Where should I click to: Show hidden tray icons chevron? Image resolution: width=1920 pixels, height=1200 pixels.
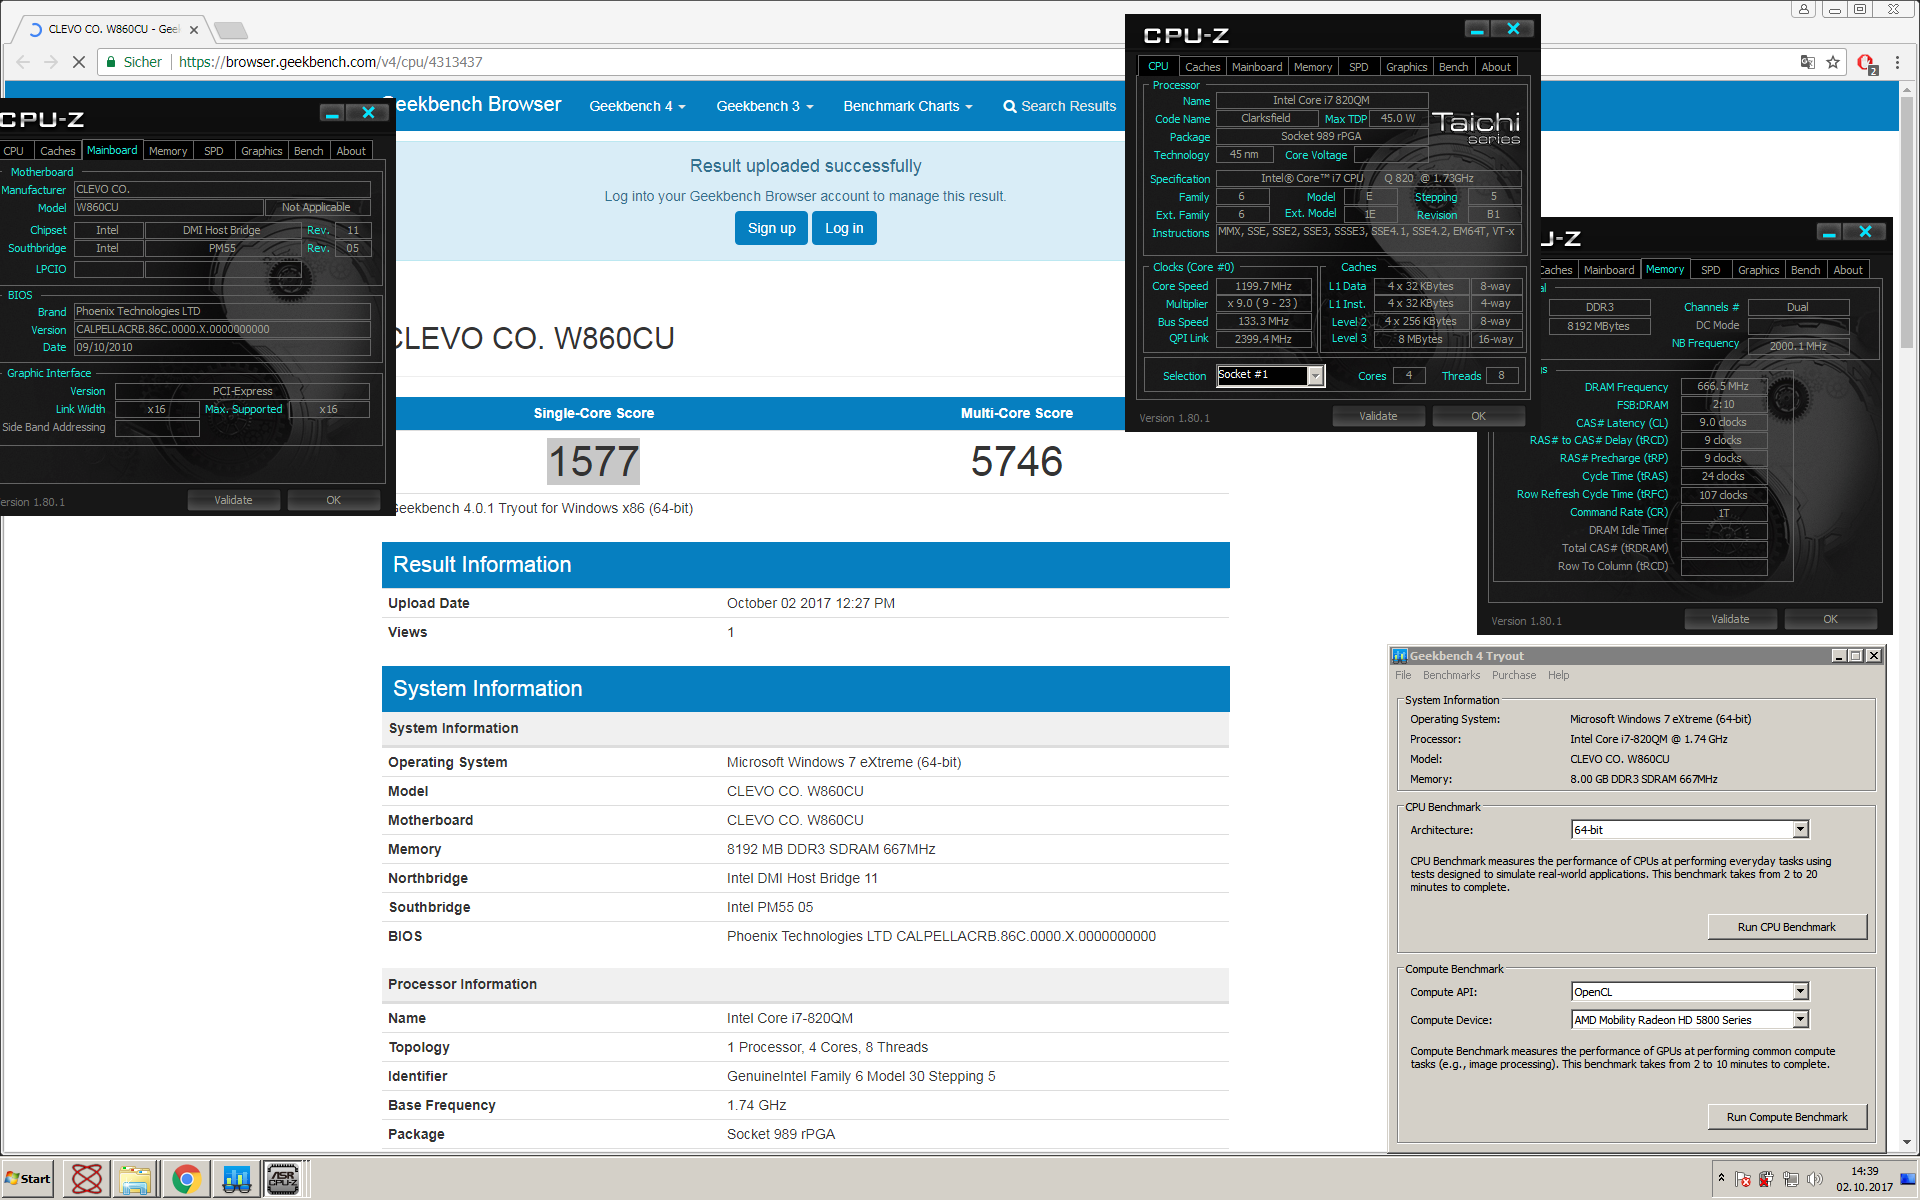[x=1721, y=1178]
